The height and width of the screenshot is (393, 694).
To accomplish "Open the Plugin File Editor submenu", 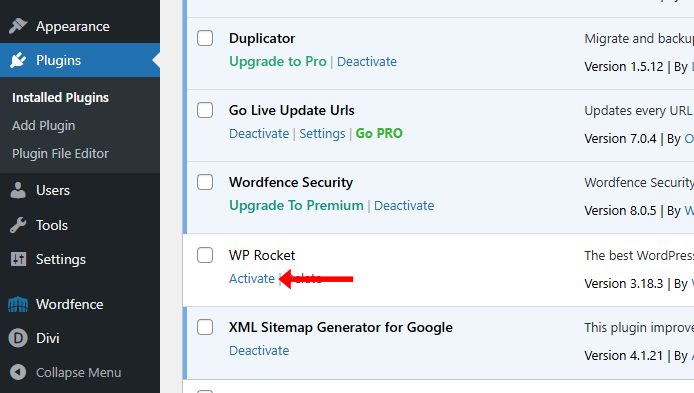I will click(x=60, y=154).
